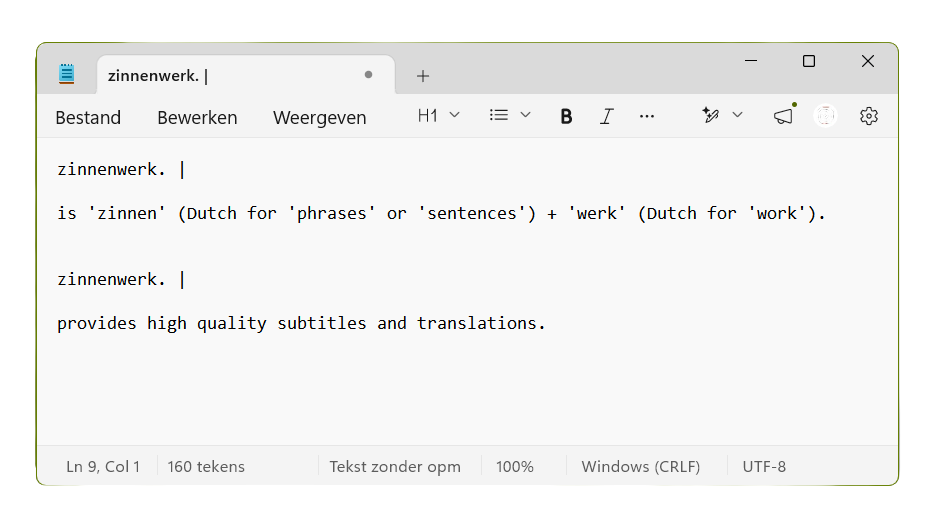Image resolution: width=940 pixels, height=512 pixels.
Task: Add a new tab with plus button
Action: coord(423,76)
